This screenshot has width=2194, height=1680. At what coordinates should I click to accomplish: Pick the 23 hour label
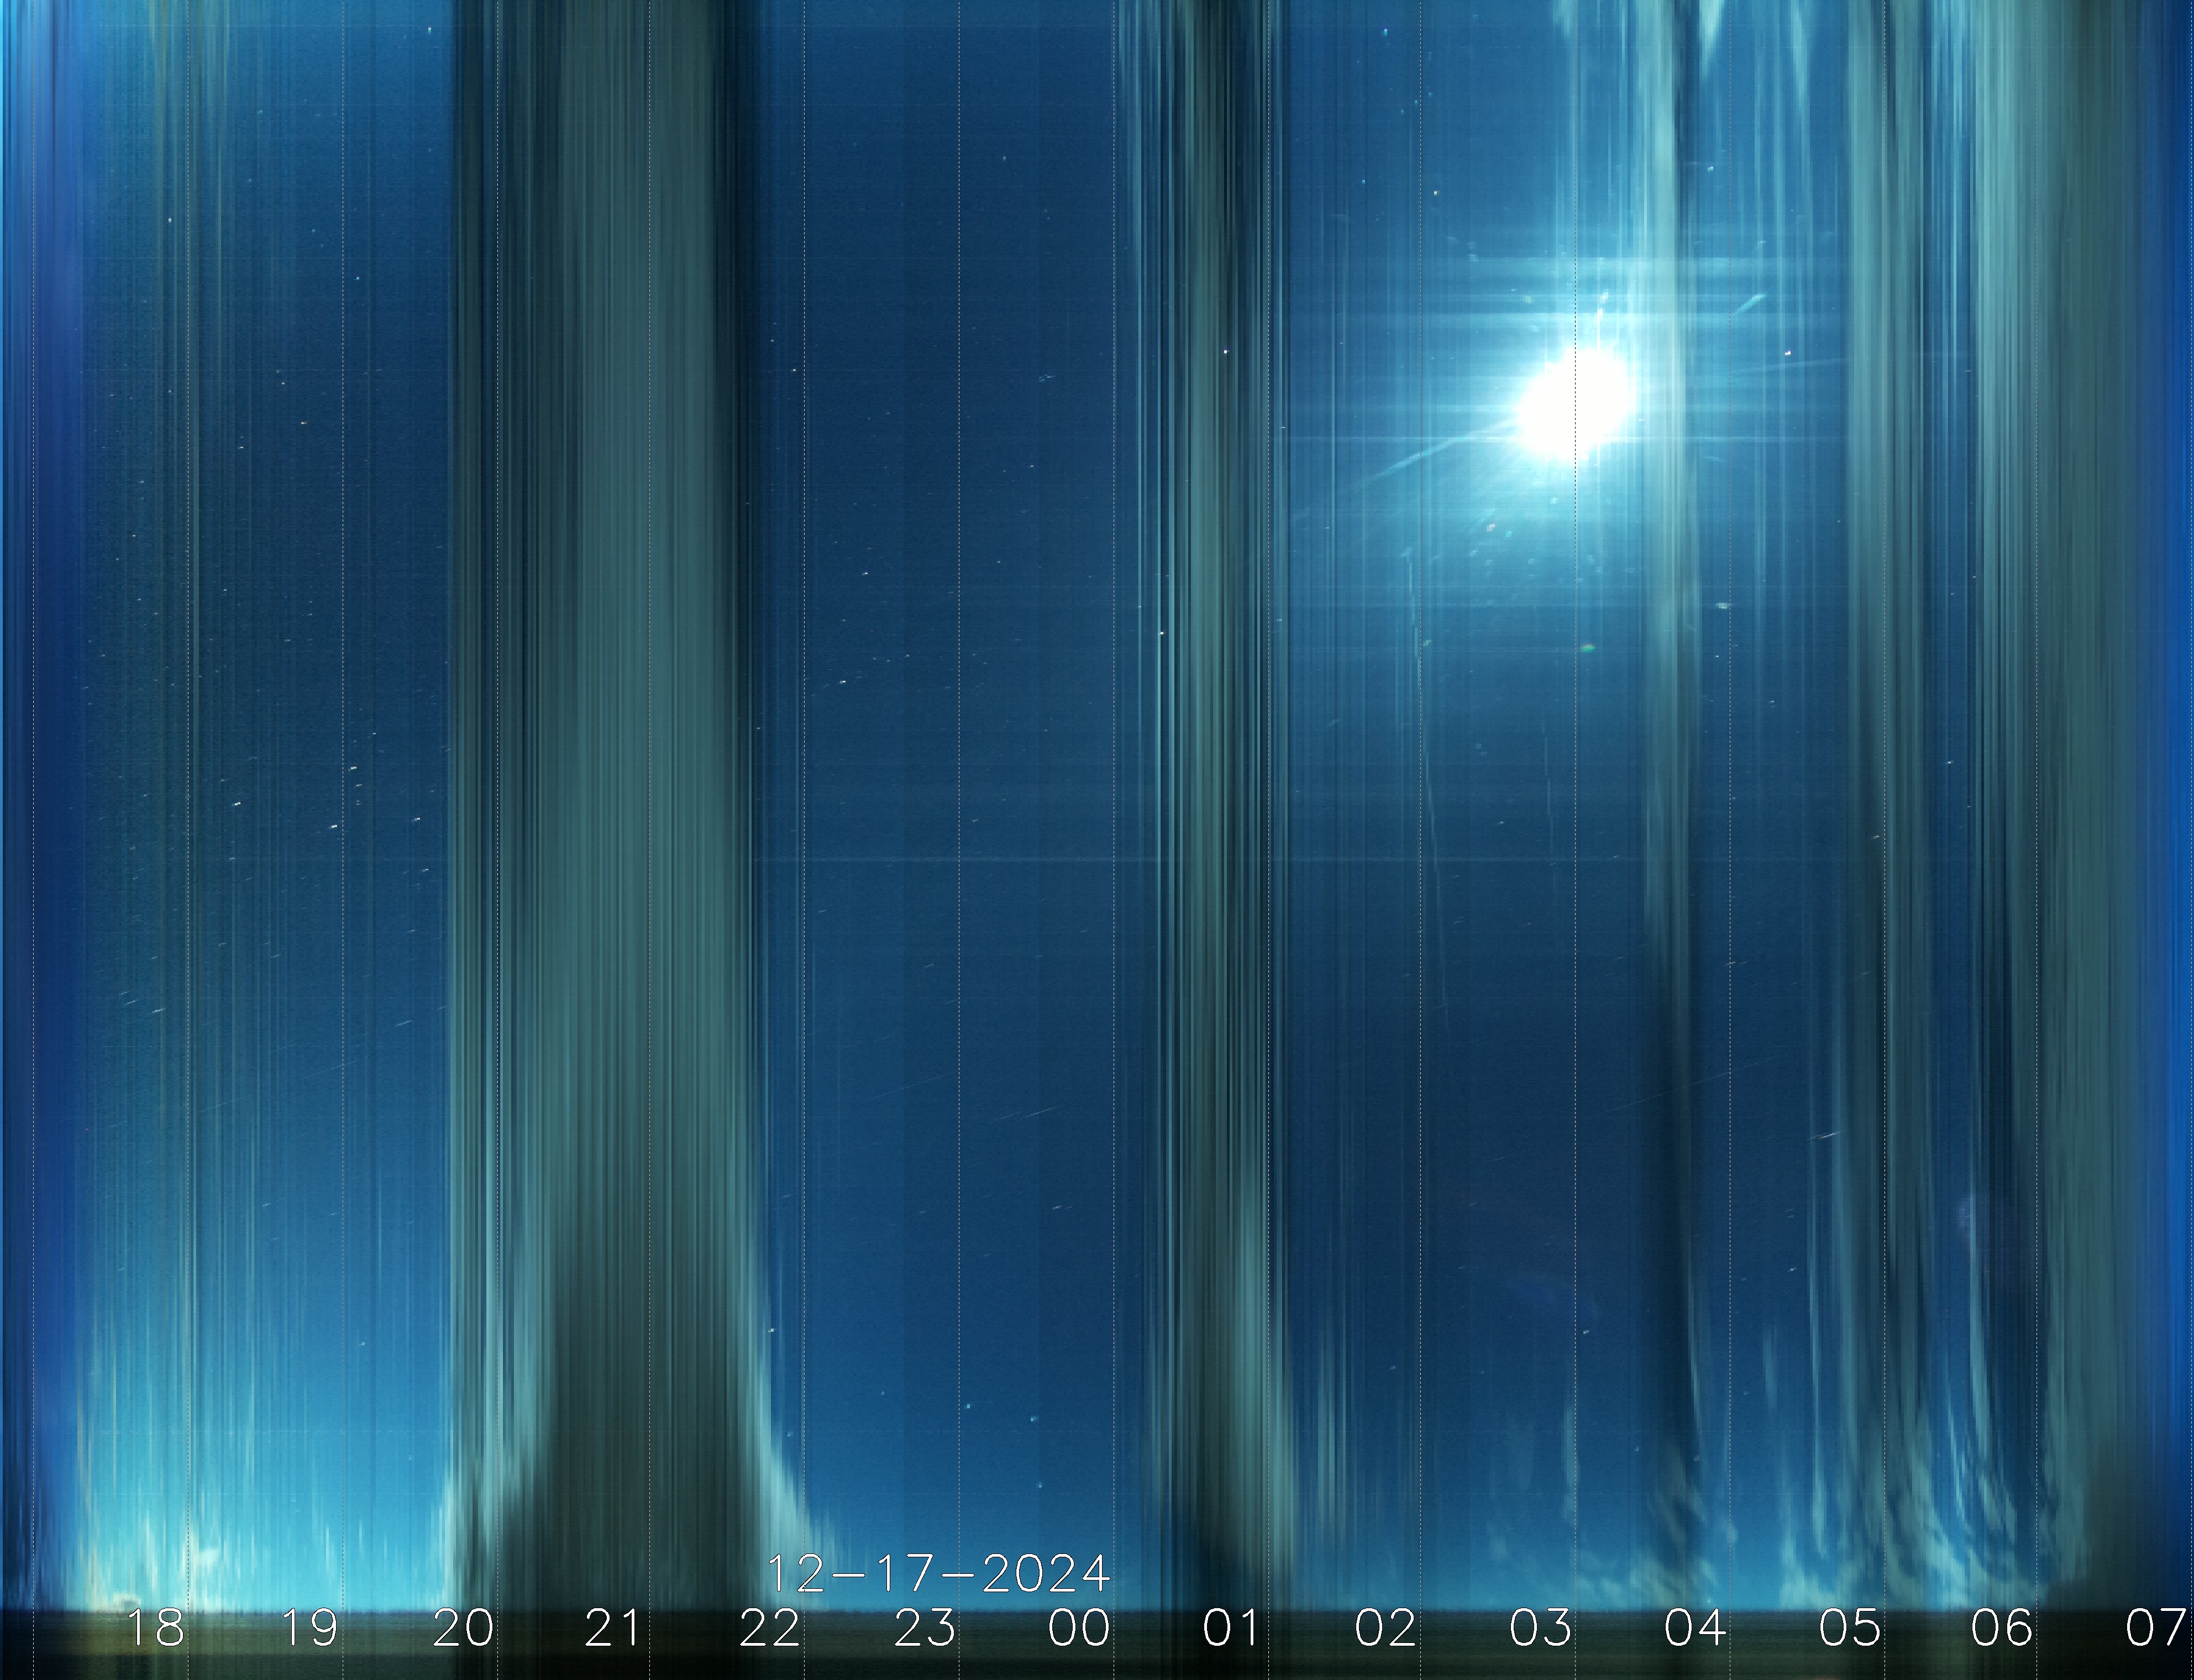click(924, 1628)
